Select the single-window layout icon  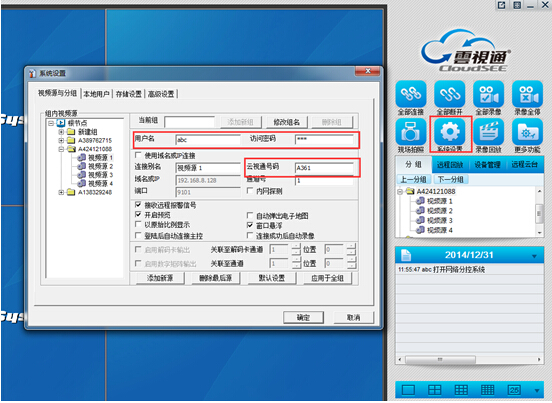408,390
